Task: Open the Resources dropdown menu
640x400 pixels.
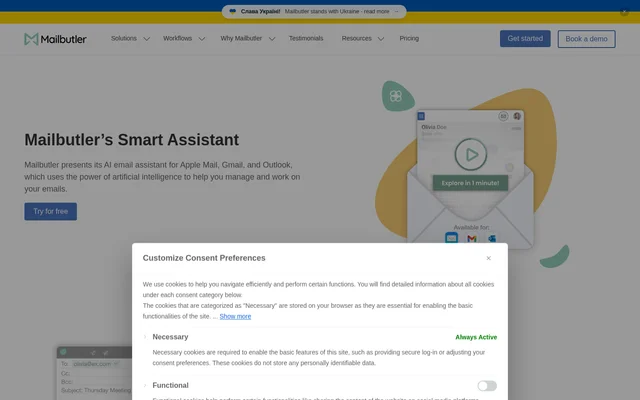Action: [362, 38]
